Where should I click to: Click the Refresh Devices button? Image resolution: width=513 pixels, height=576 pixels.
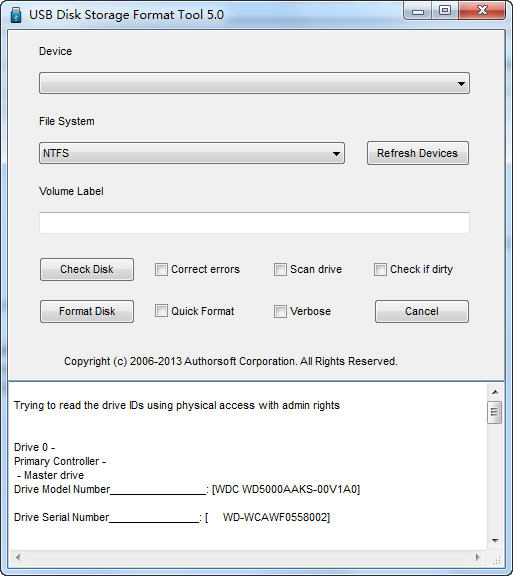pyautogui.click(x=418, y=153)
